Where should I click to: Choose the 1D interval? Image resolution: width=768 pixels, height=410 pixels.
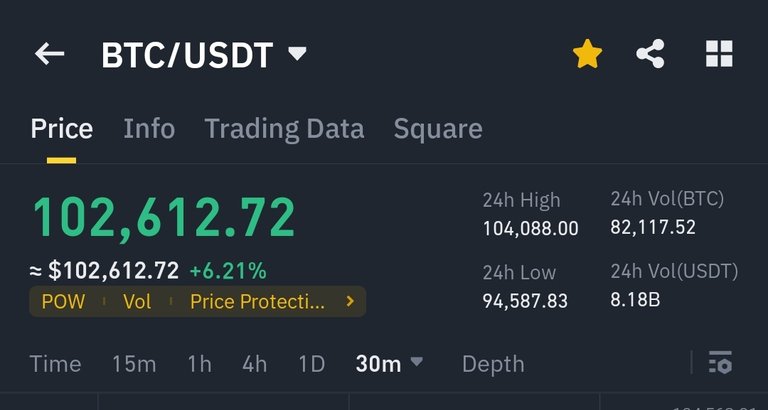(x=312, y=364)
